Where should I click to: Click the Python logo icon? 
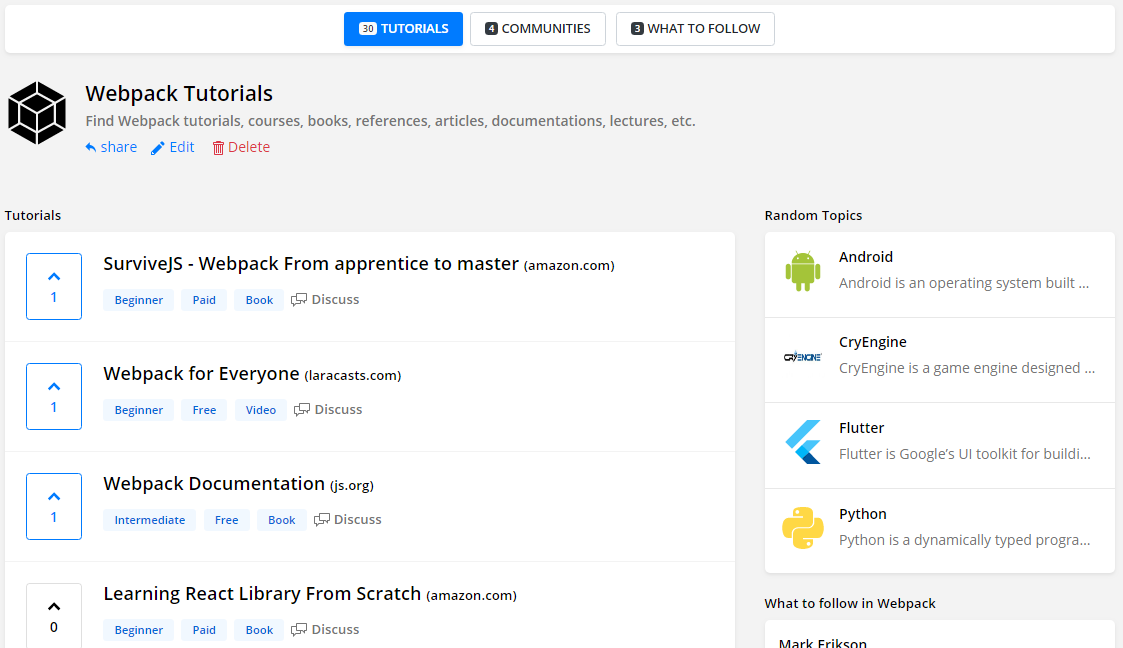click(803, 528)
